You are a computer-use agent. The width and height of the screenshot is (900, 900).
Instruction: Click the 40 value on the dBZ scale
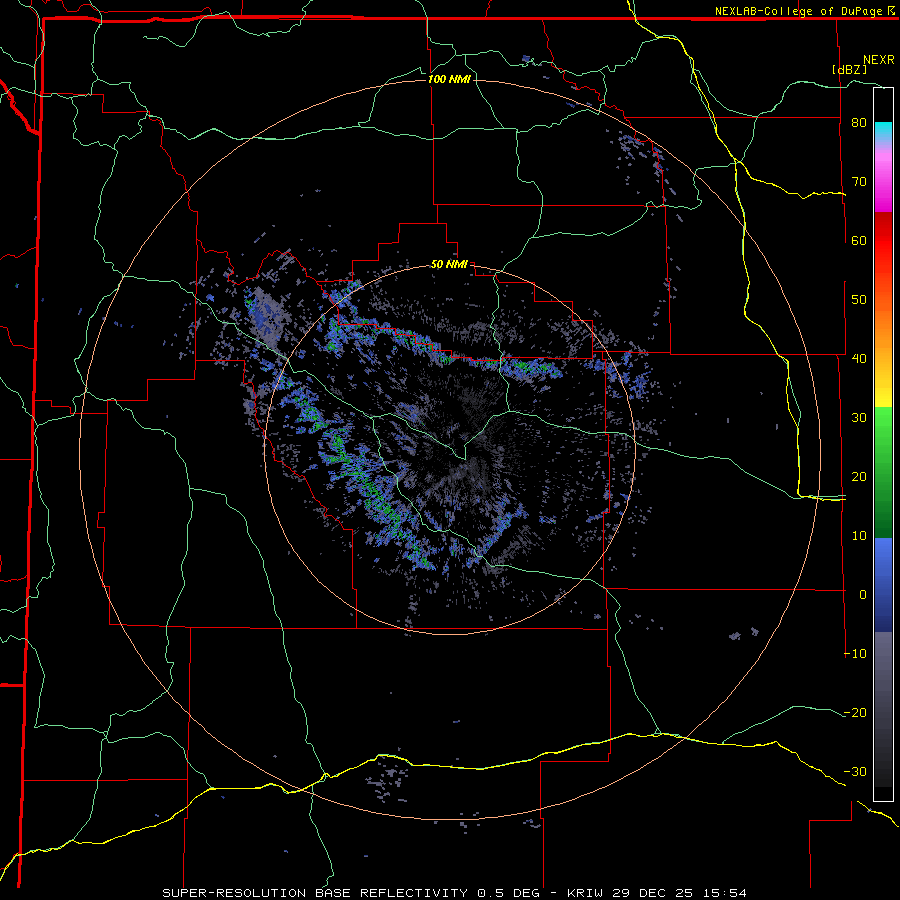click(859, 359)
